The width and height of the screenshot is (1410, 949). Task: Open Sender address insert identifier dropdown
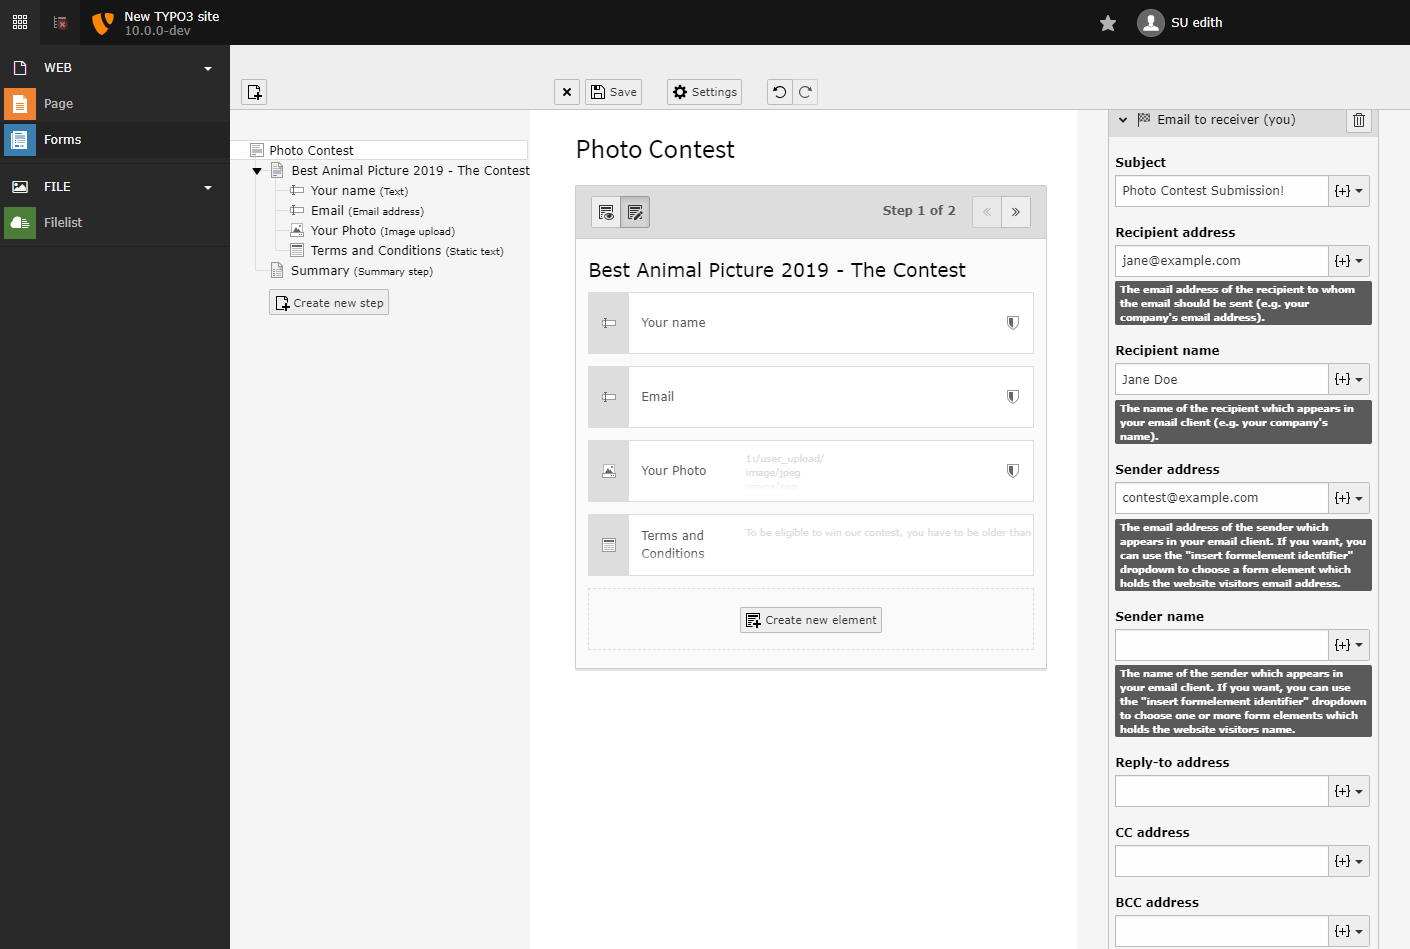point(1348,498)
